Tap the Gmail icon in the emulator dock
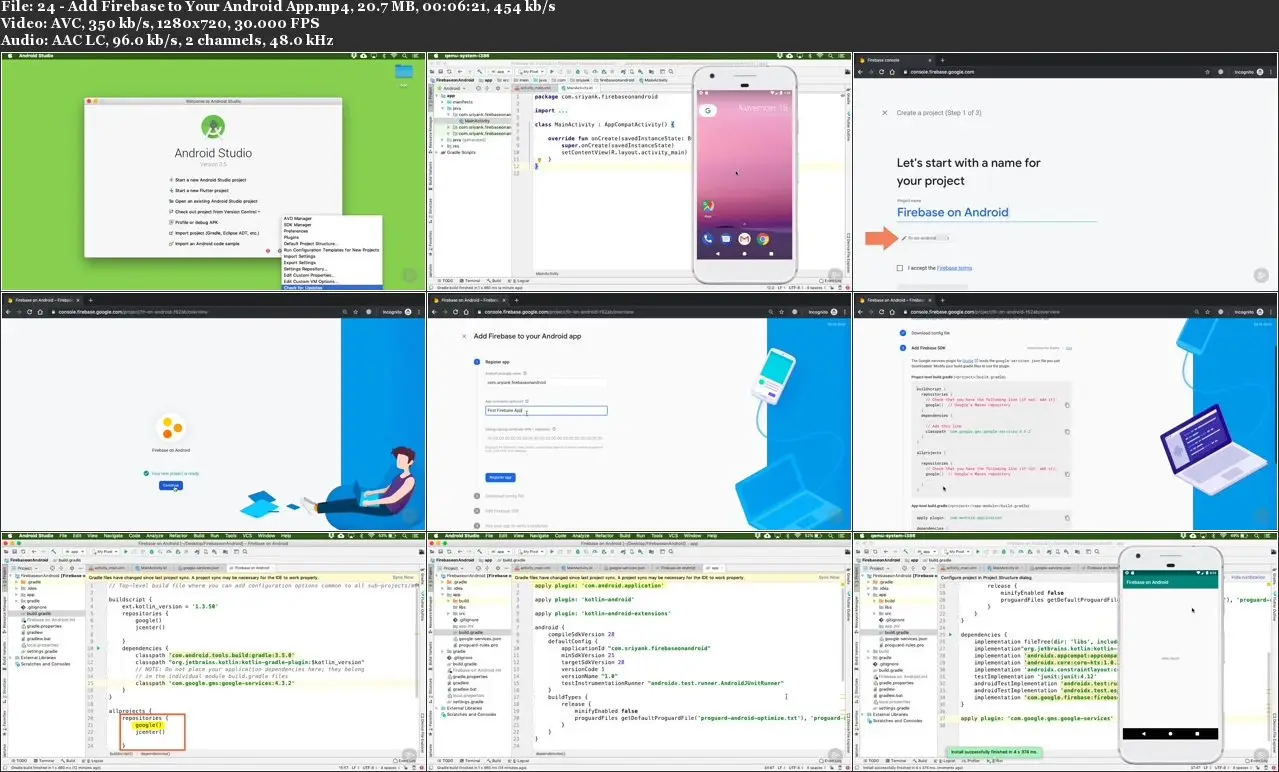The image size is (1279, 772). pos(745,239)
